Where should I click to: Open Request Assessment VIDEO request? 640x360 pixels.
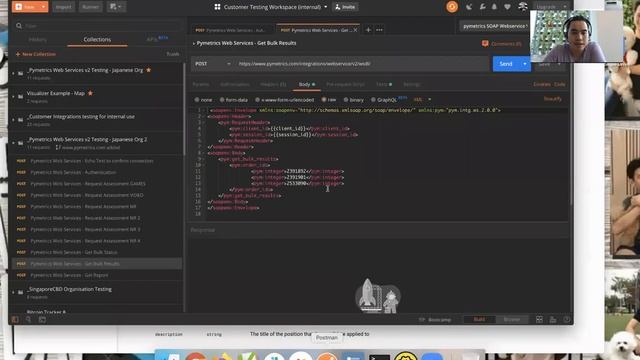[97, 195]
